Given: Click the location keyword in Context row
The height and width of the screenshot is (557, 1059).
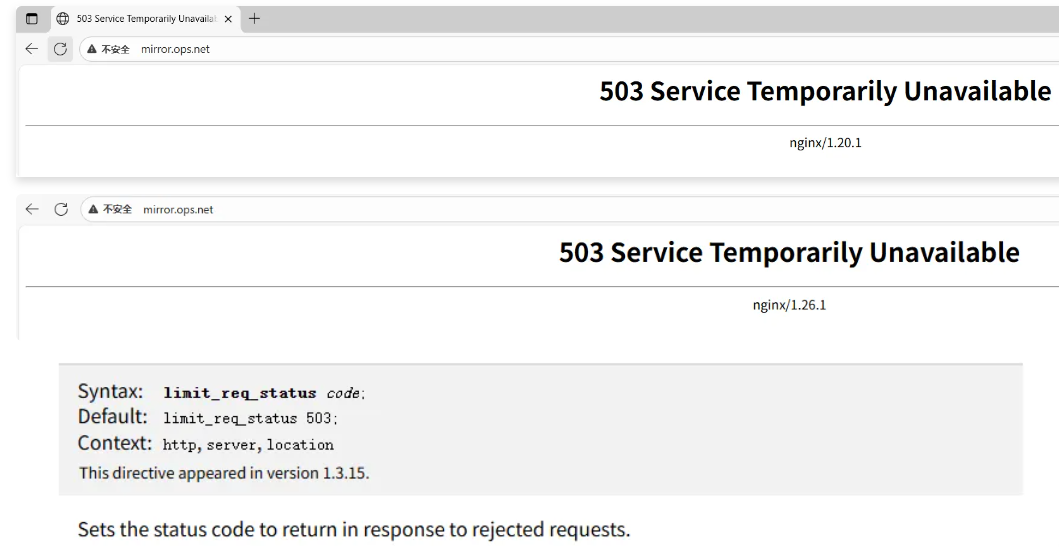Looking at the screenshot, I should [299, 445].
